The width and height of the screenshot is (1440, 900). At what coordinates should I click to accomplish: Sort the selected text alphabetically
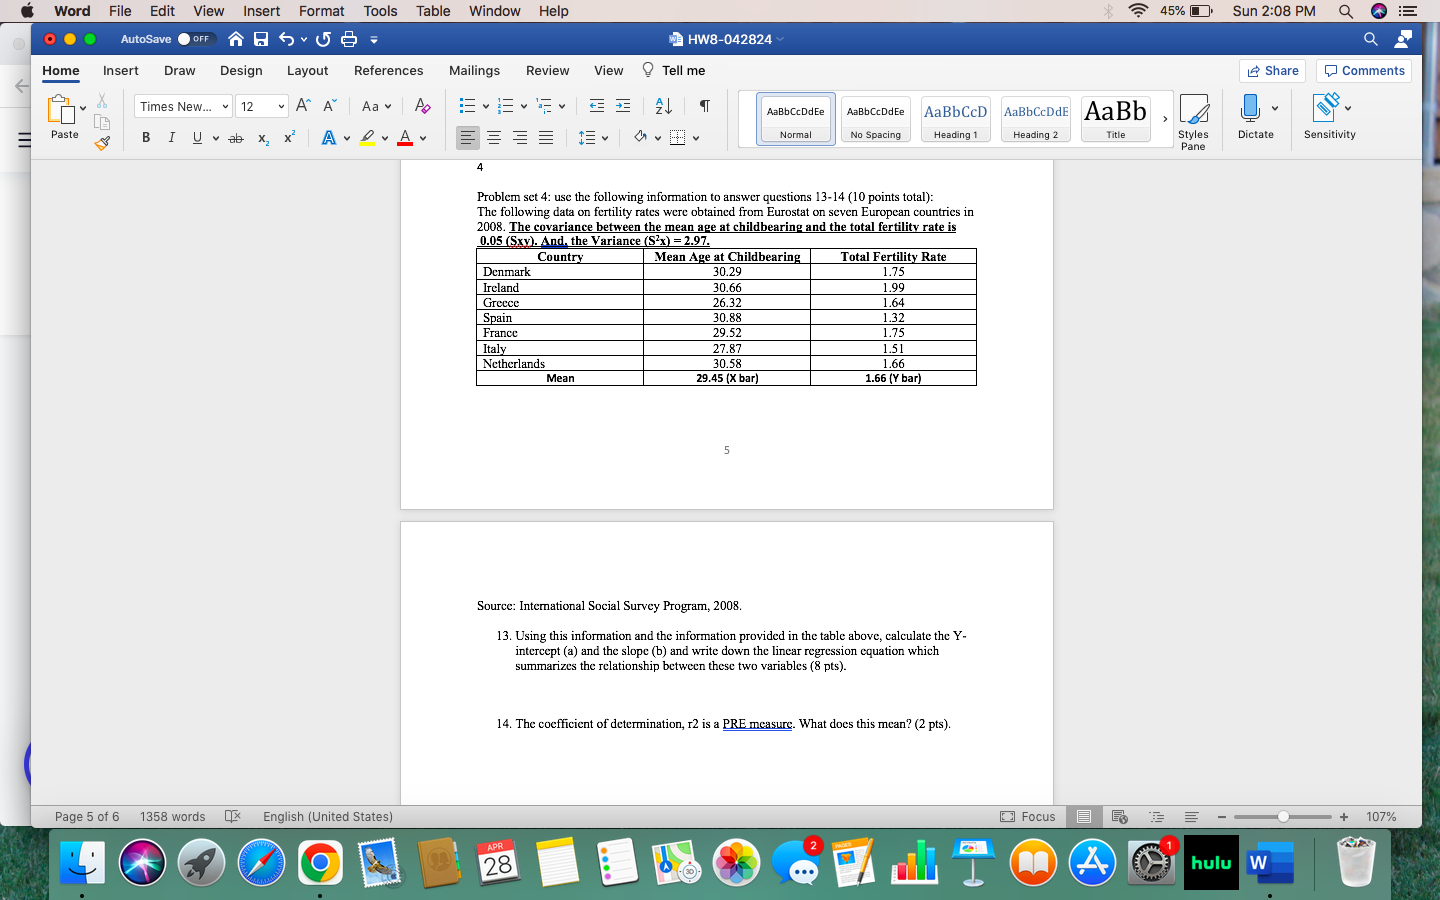(662, 105)
